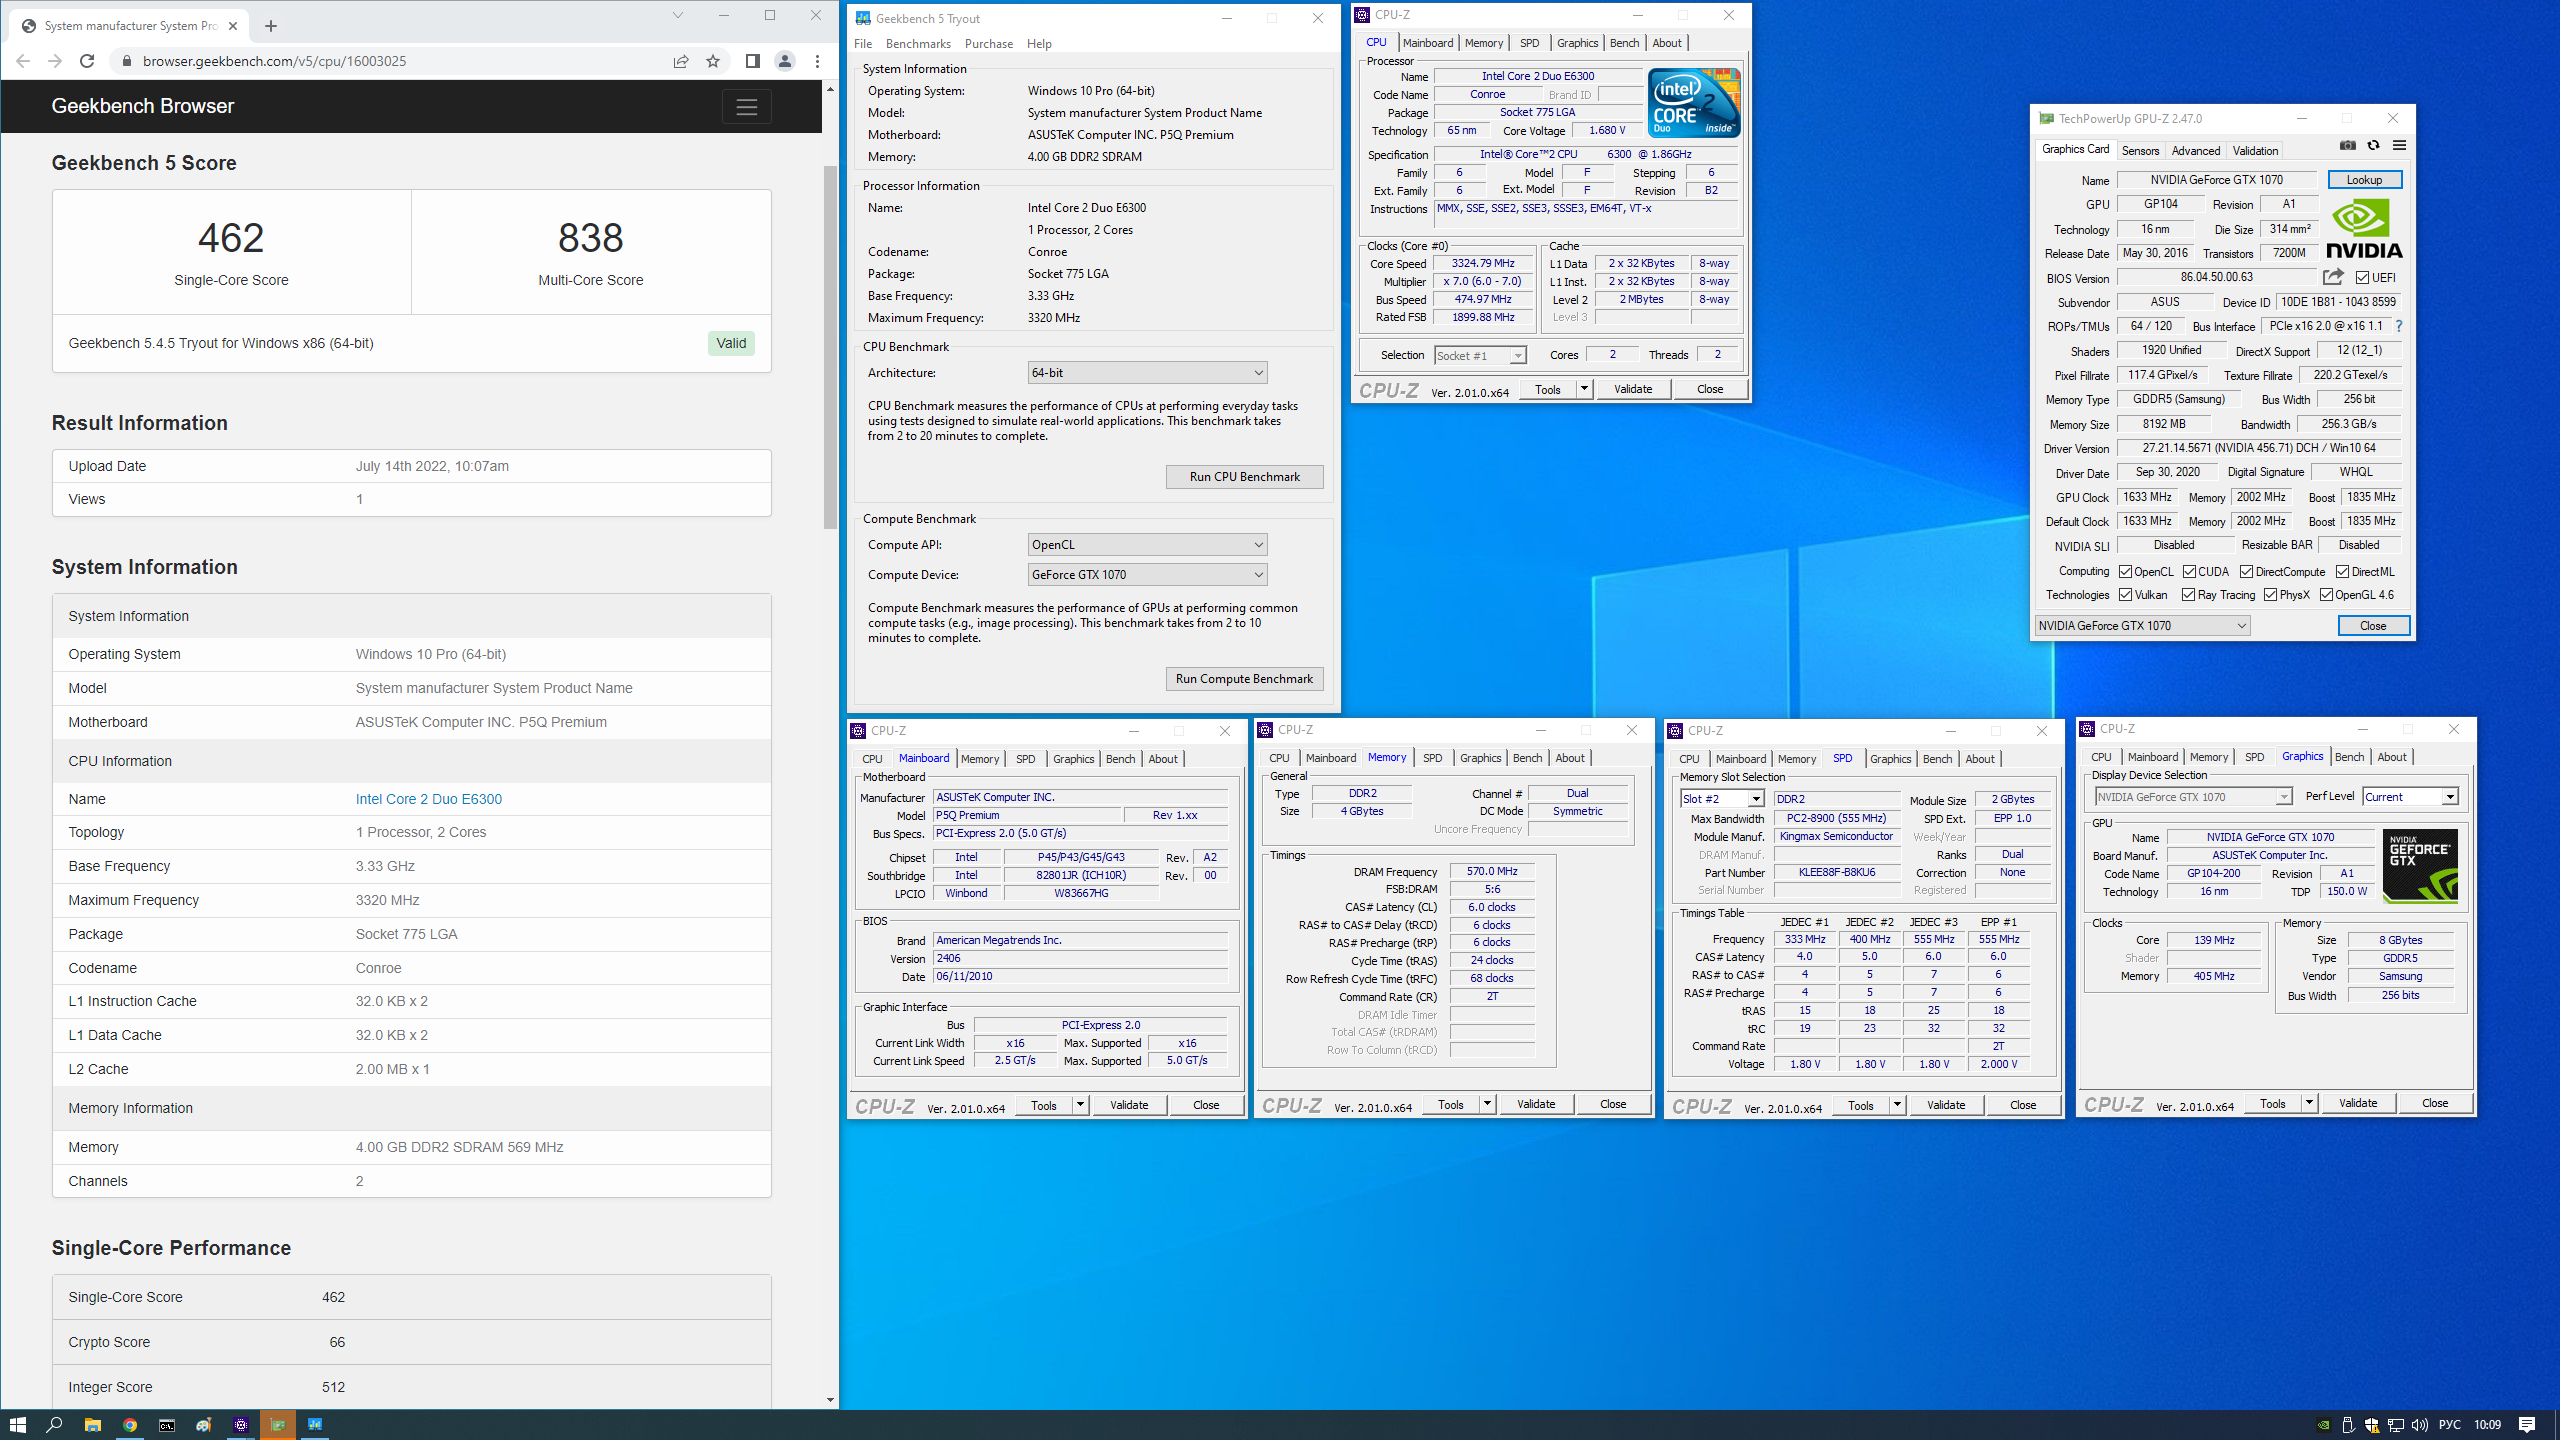Click the Geekbench taskbar icon

315,1424
